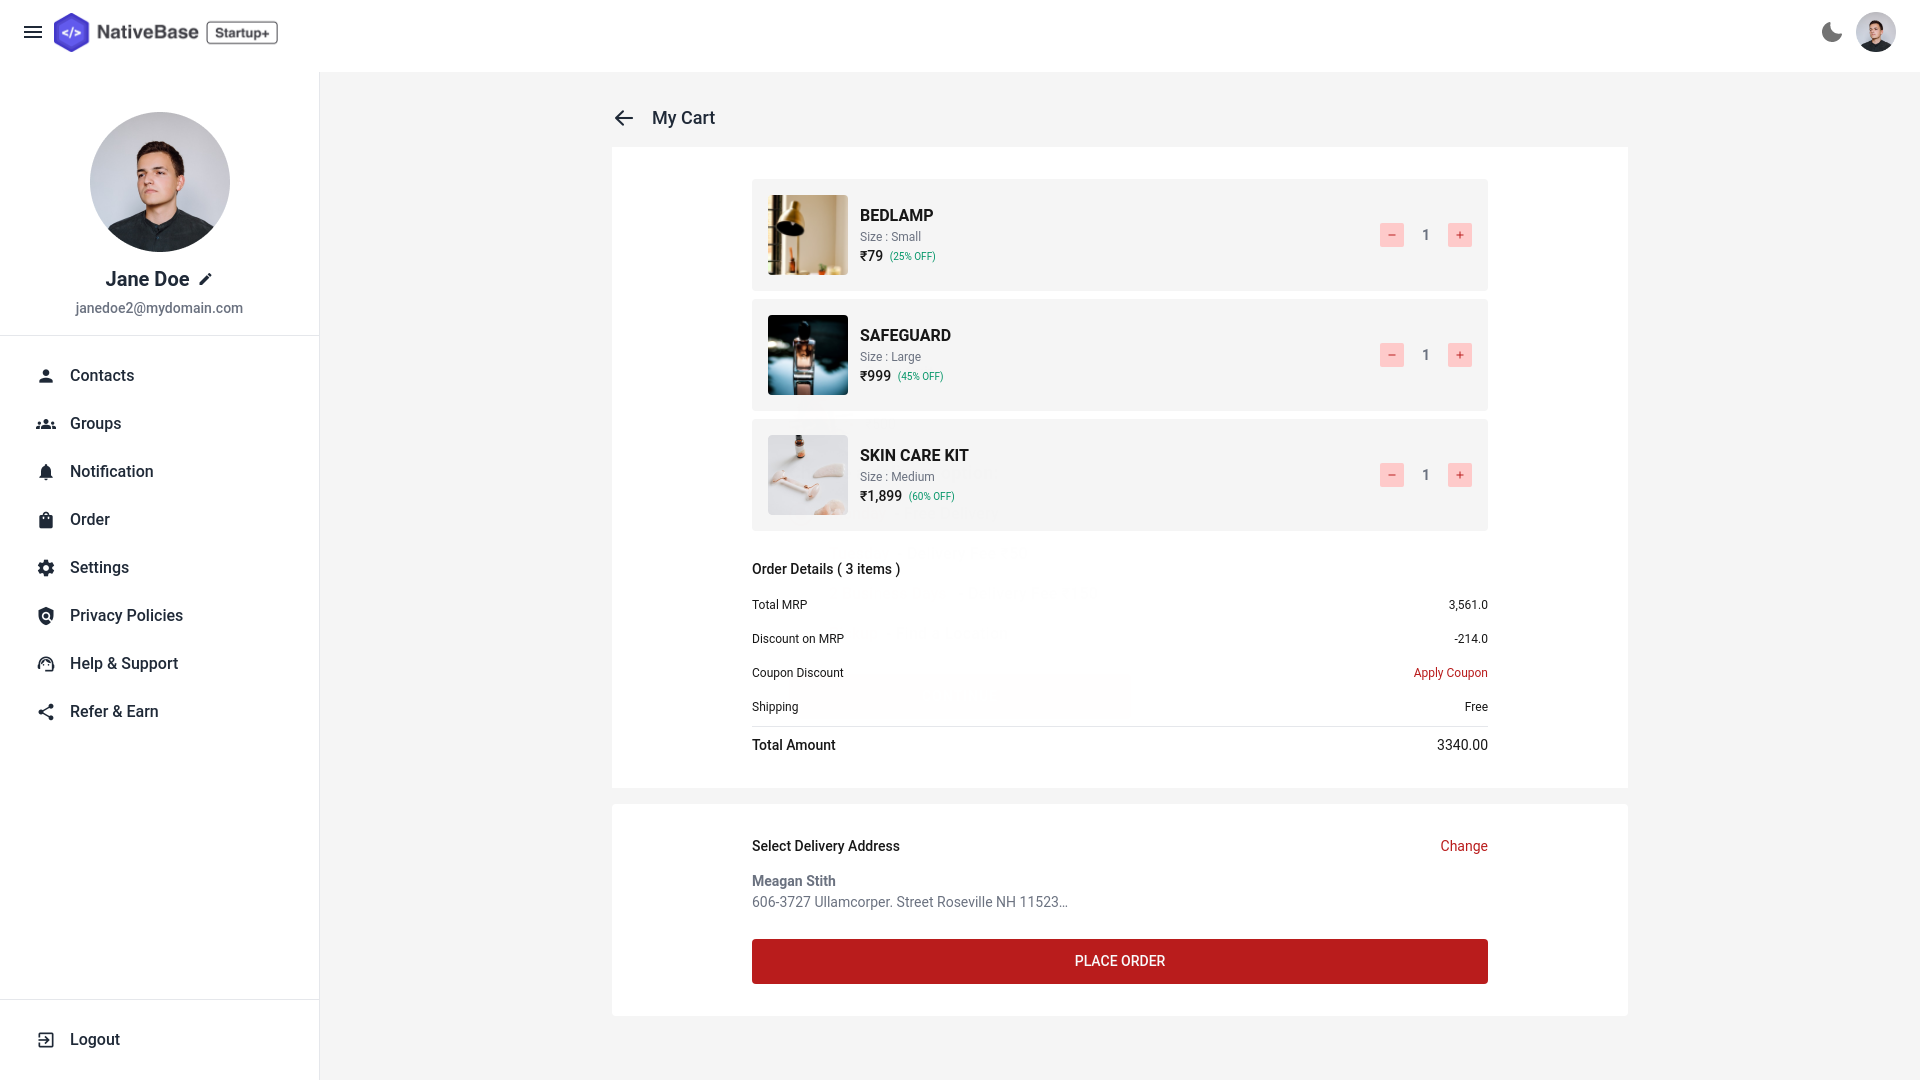Click Change delivery address link
This screenshot has height=1080, width=1920.
tap(1464, 845)
